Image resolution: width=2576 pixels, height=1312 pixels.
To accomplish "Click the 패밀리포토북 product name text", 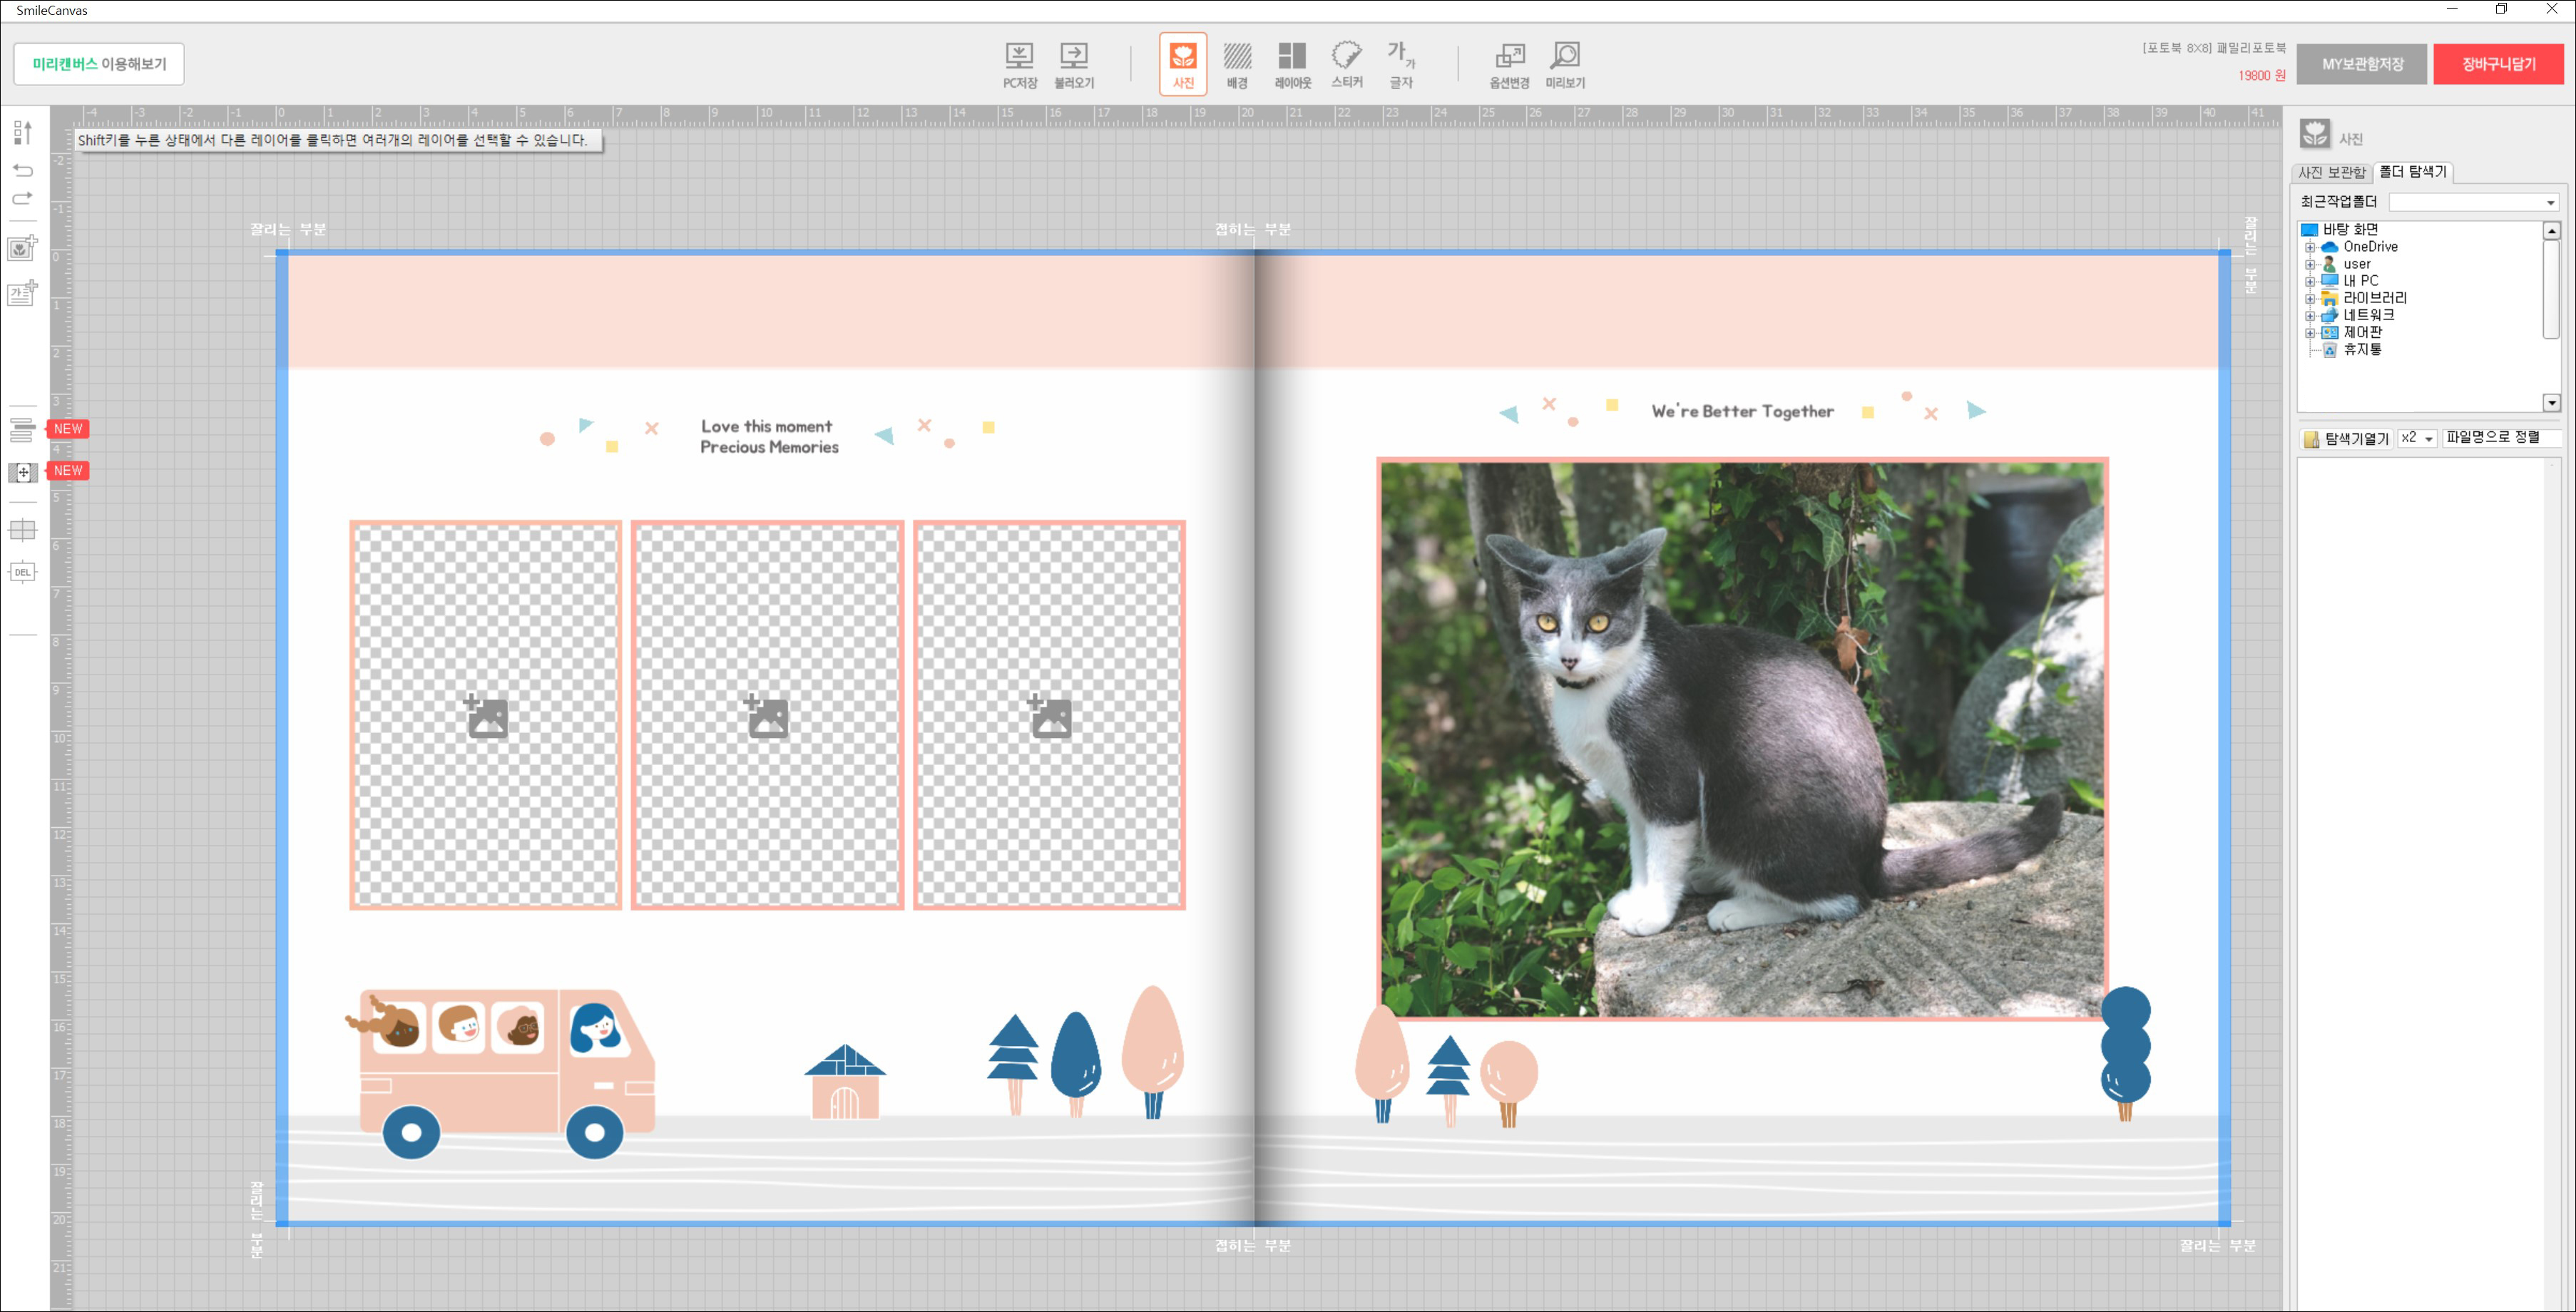I will pyautogui.click(x=2251, y=48).
